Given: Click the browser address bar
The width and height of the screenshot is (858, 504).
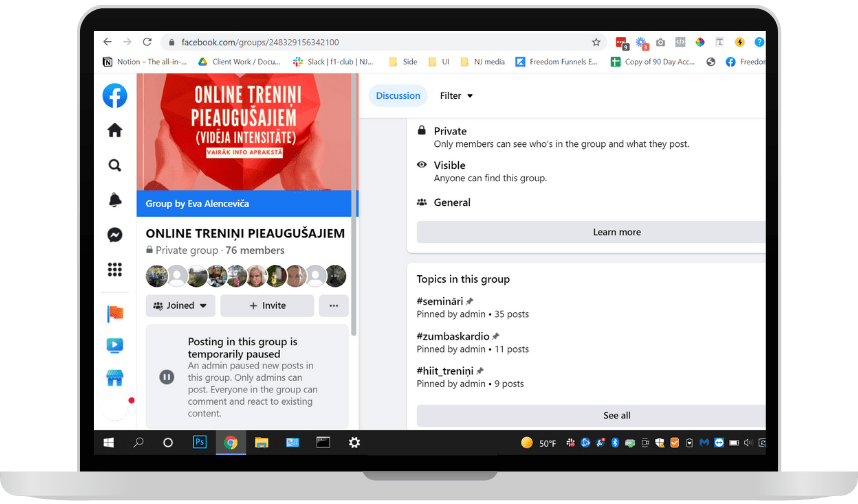Looking at the screenshot, I should [380, 42].
